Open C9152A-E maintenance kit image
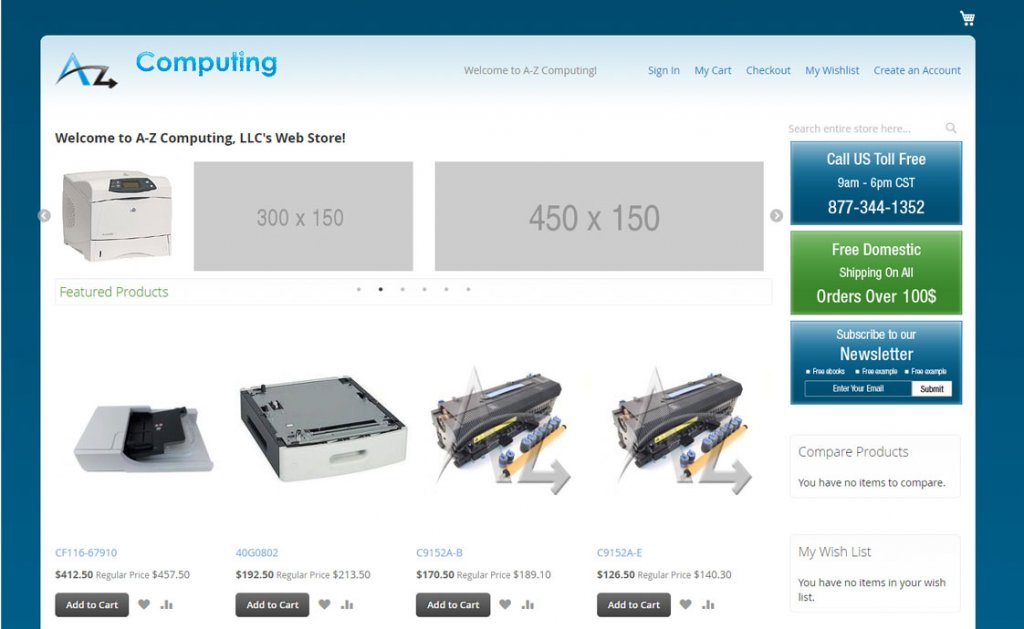The image size is (1024, 629). click(x=682, y=431)
